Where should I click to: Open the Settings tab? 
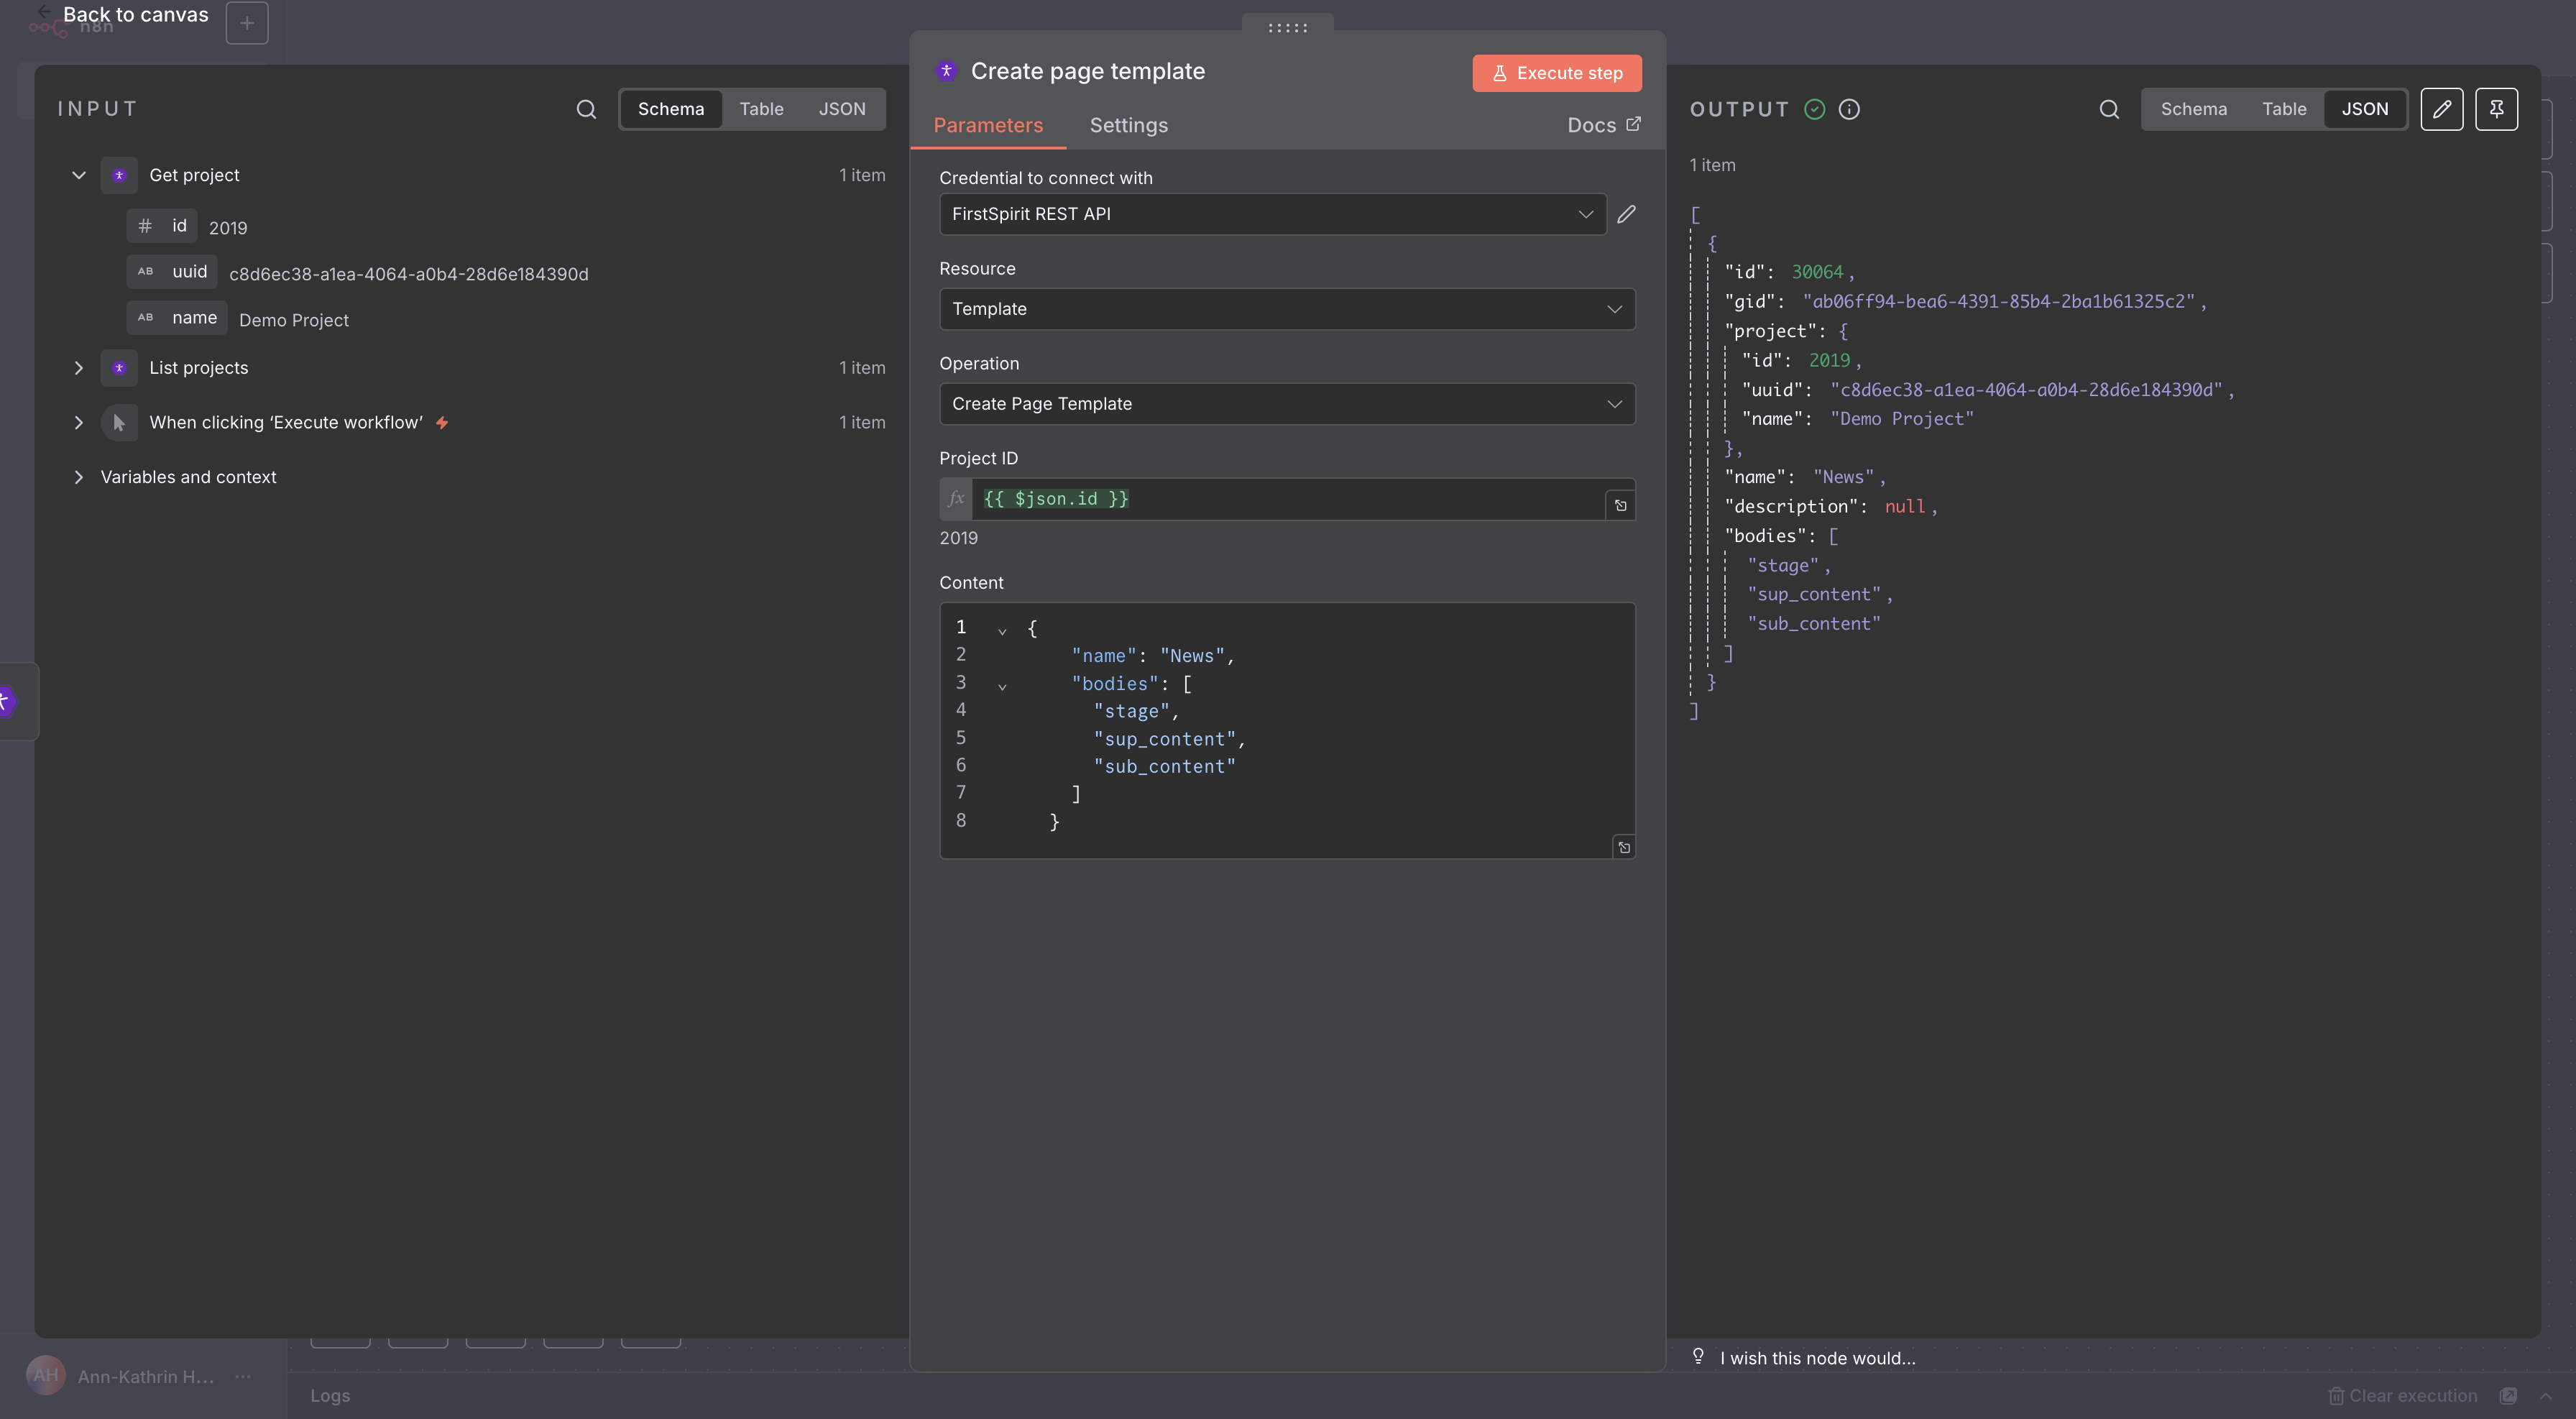pyautogui.click(x=1128, y=125)
